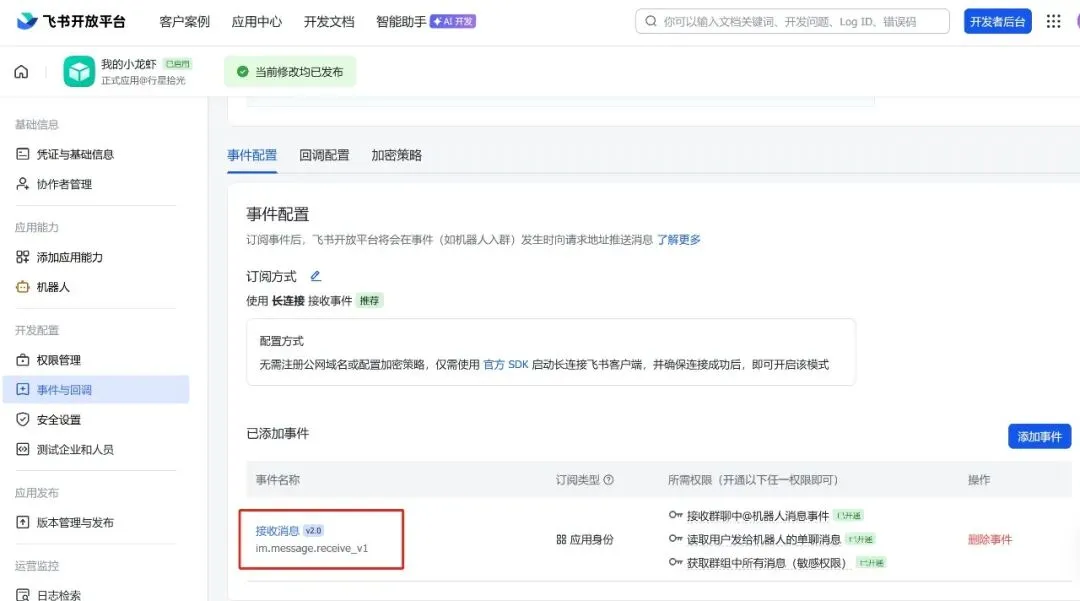Viewport: 1080px width, 601px height.
Task: Open 智能助手 in top navigation
Action: pyautogui.click(x=401, y=22)
